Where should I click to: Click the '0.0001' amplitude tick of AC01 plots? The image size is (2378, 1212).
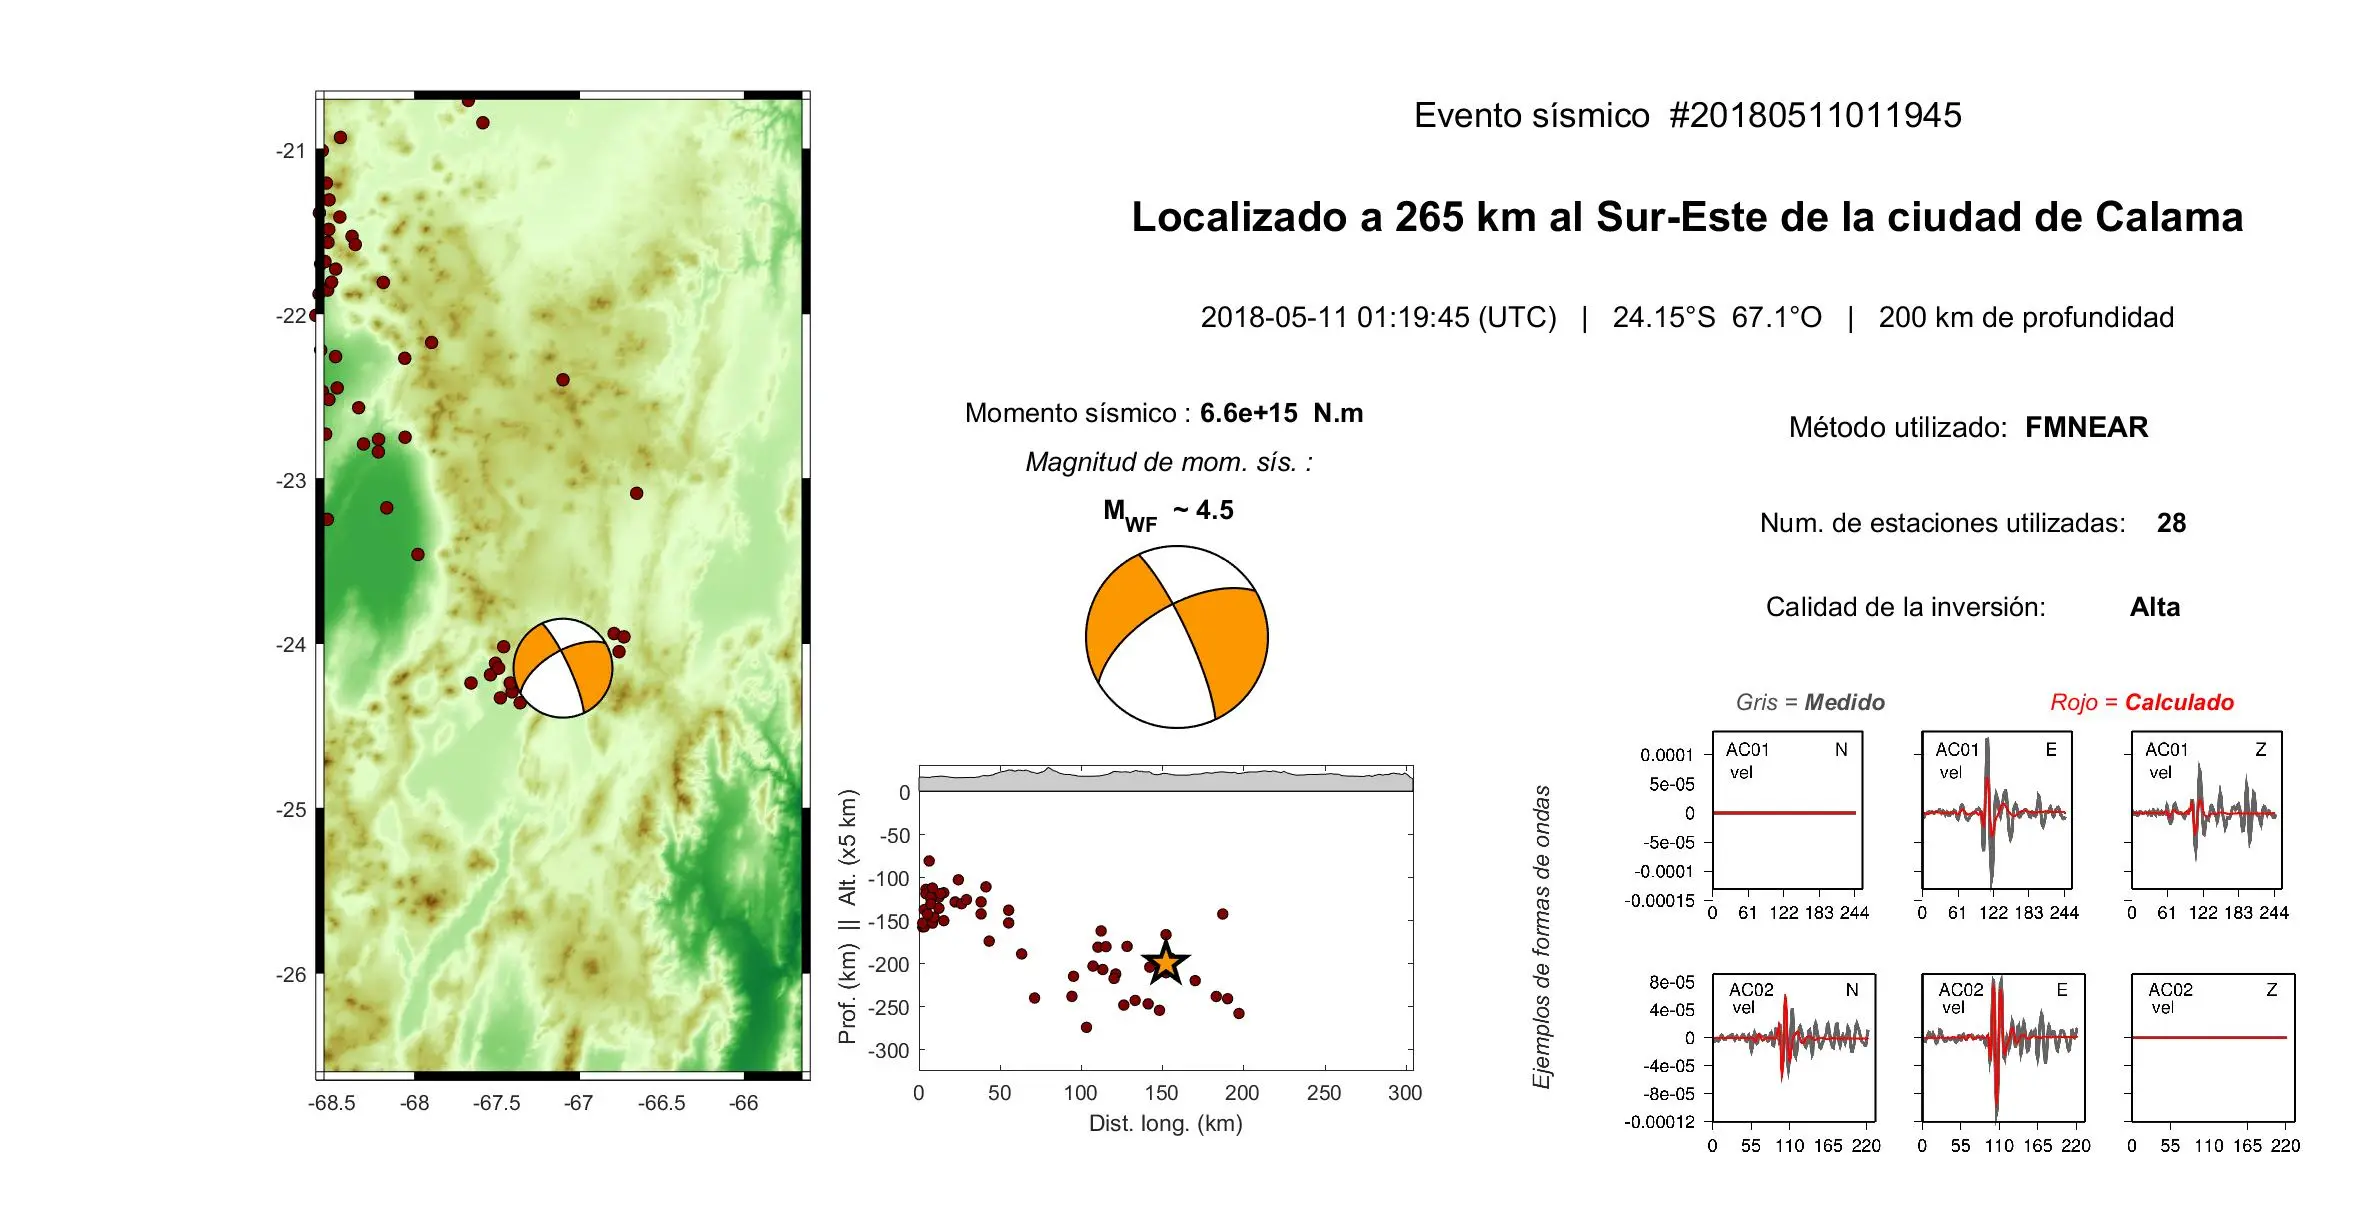pyautogui.click(x=1667, y=755)
